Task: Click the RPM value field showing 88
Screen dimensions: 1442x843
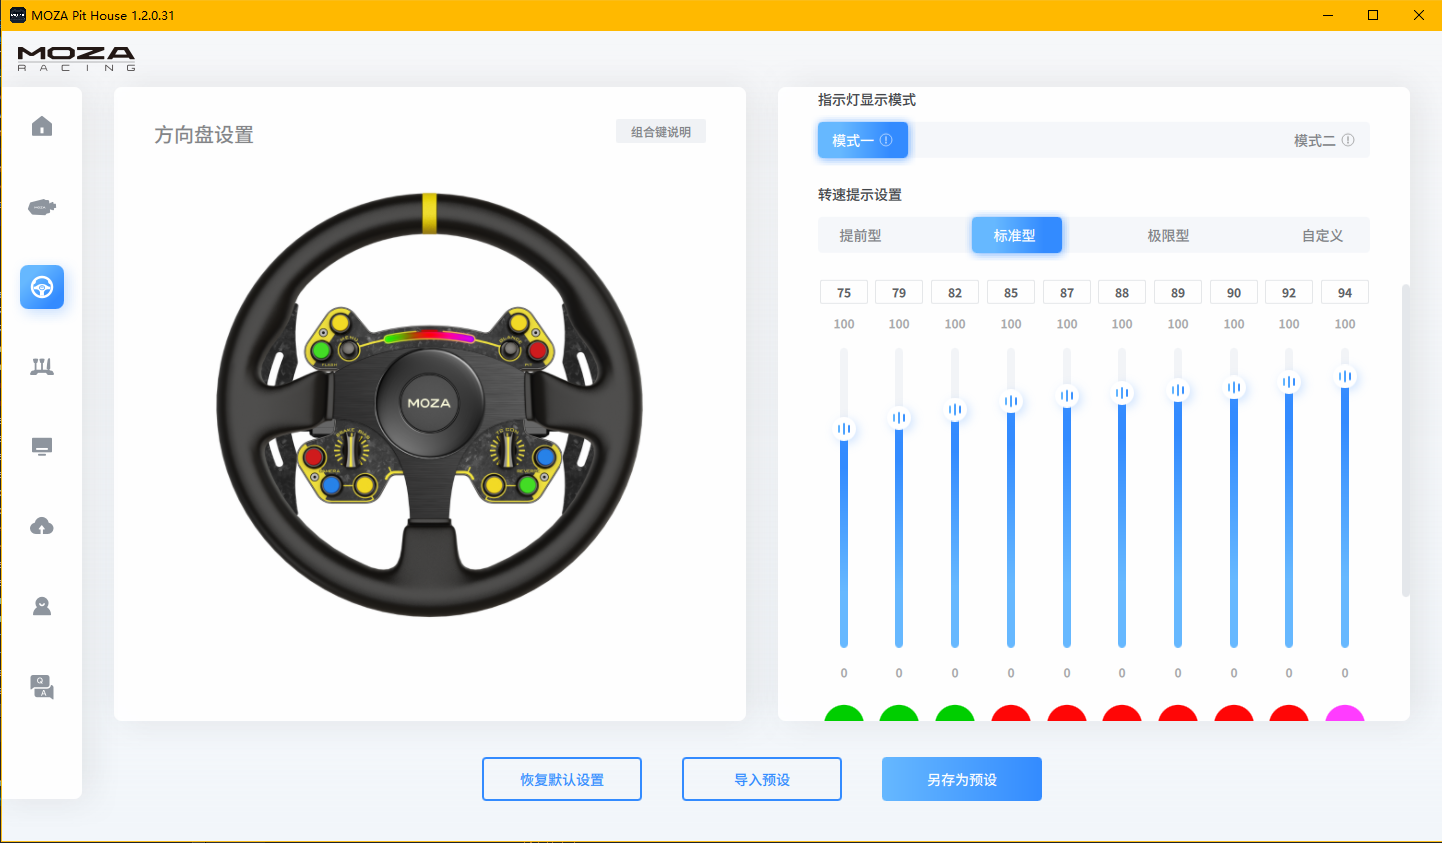Action: pos(1122,293)
